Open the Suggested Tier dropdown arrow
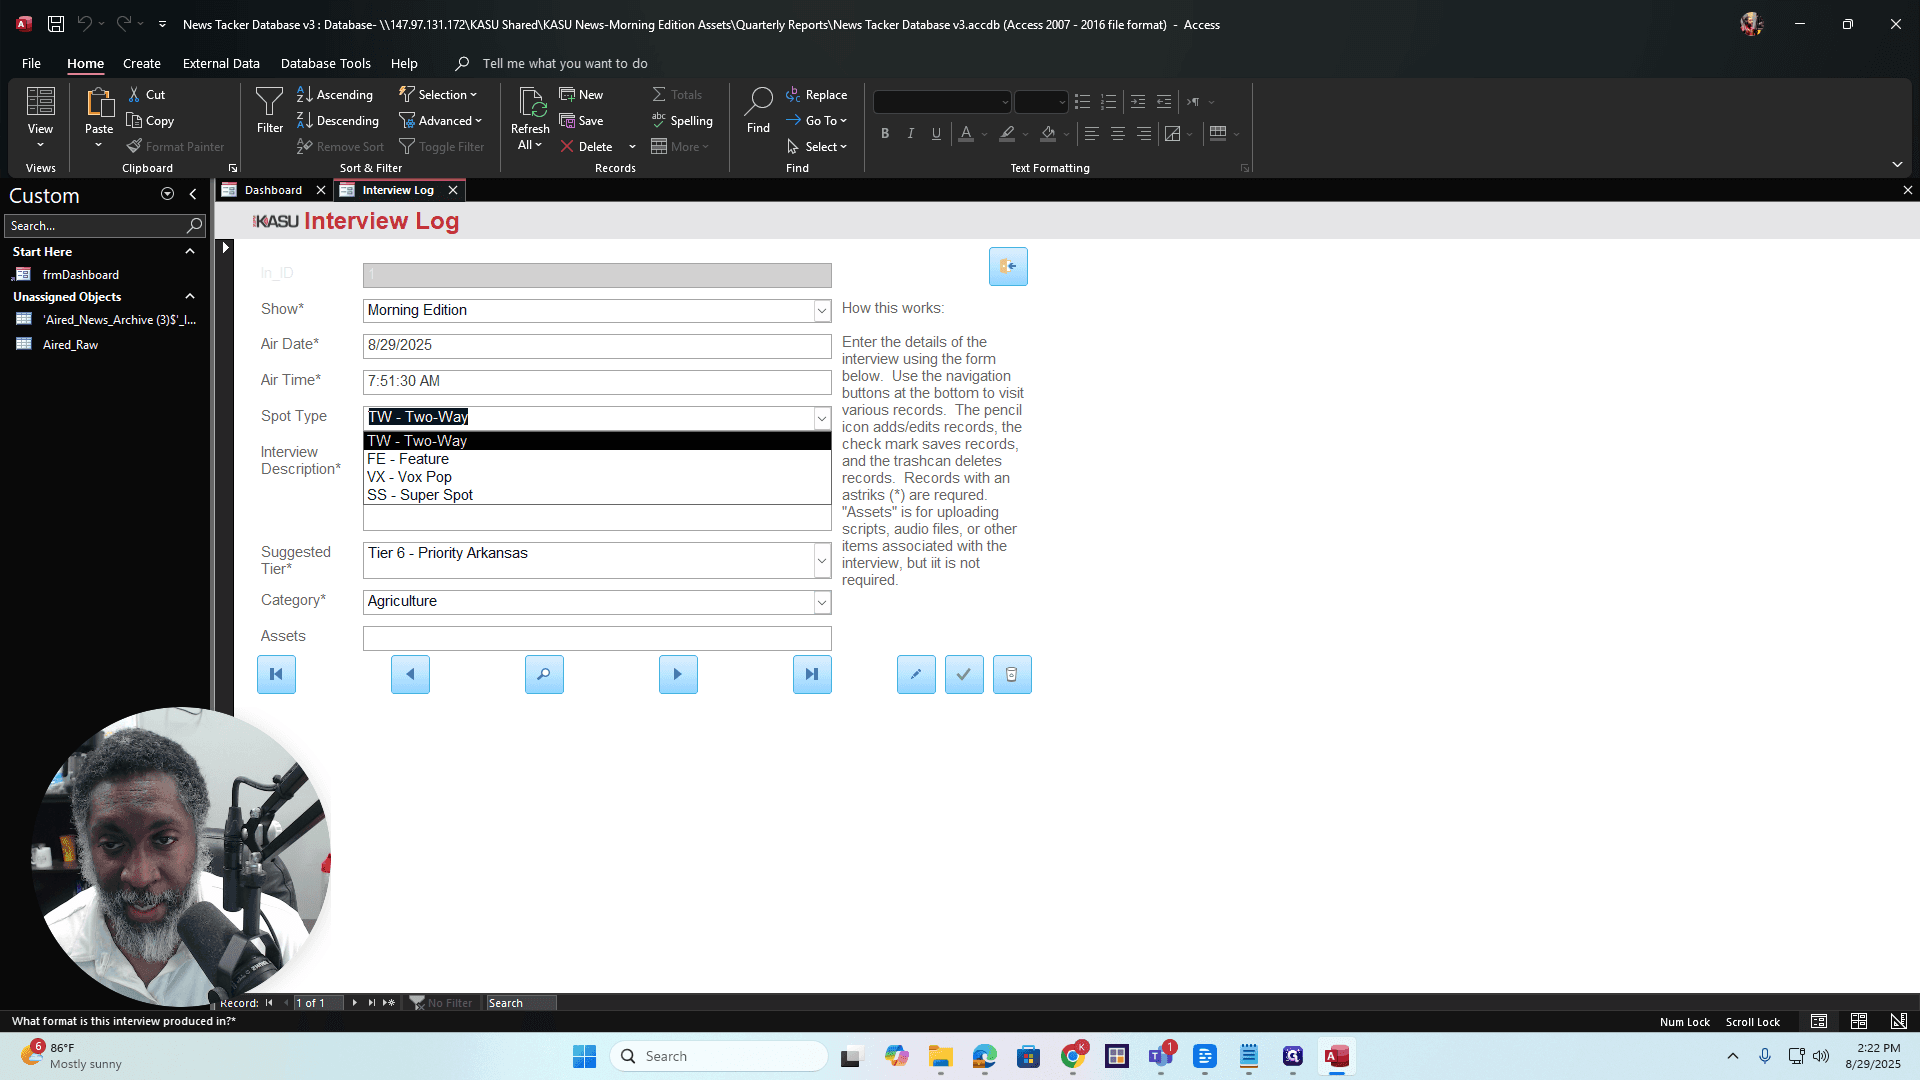The height and width of the screenshot is (1080, 1920). pyautogui.click(x=821, y=561)
